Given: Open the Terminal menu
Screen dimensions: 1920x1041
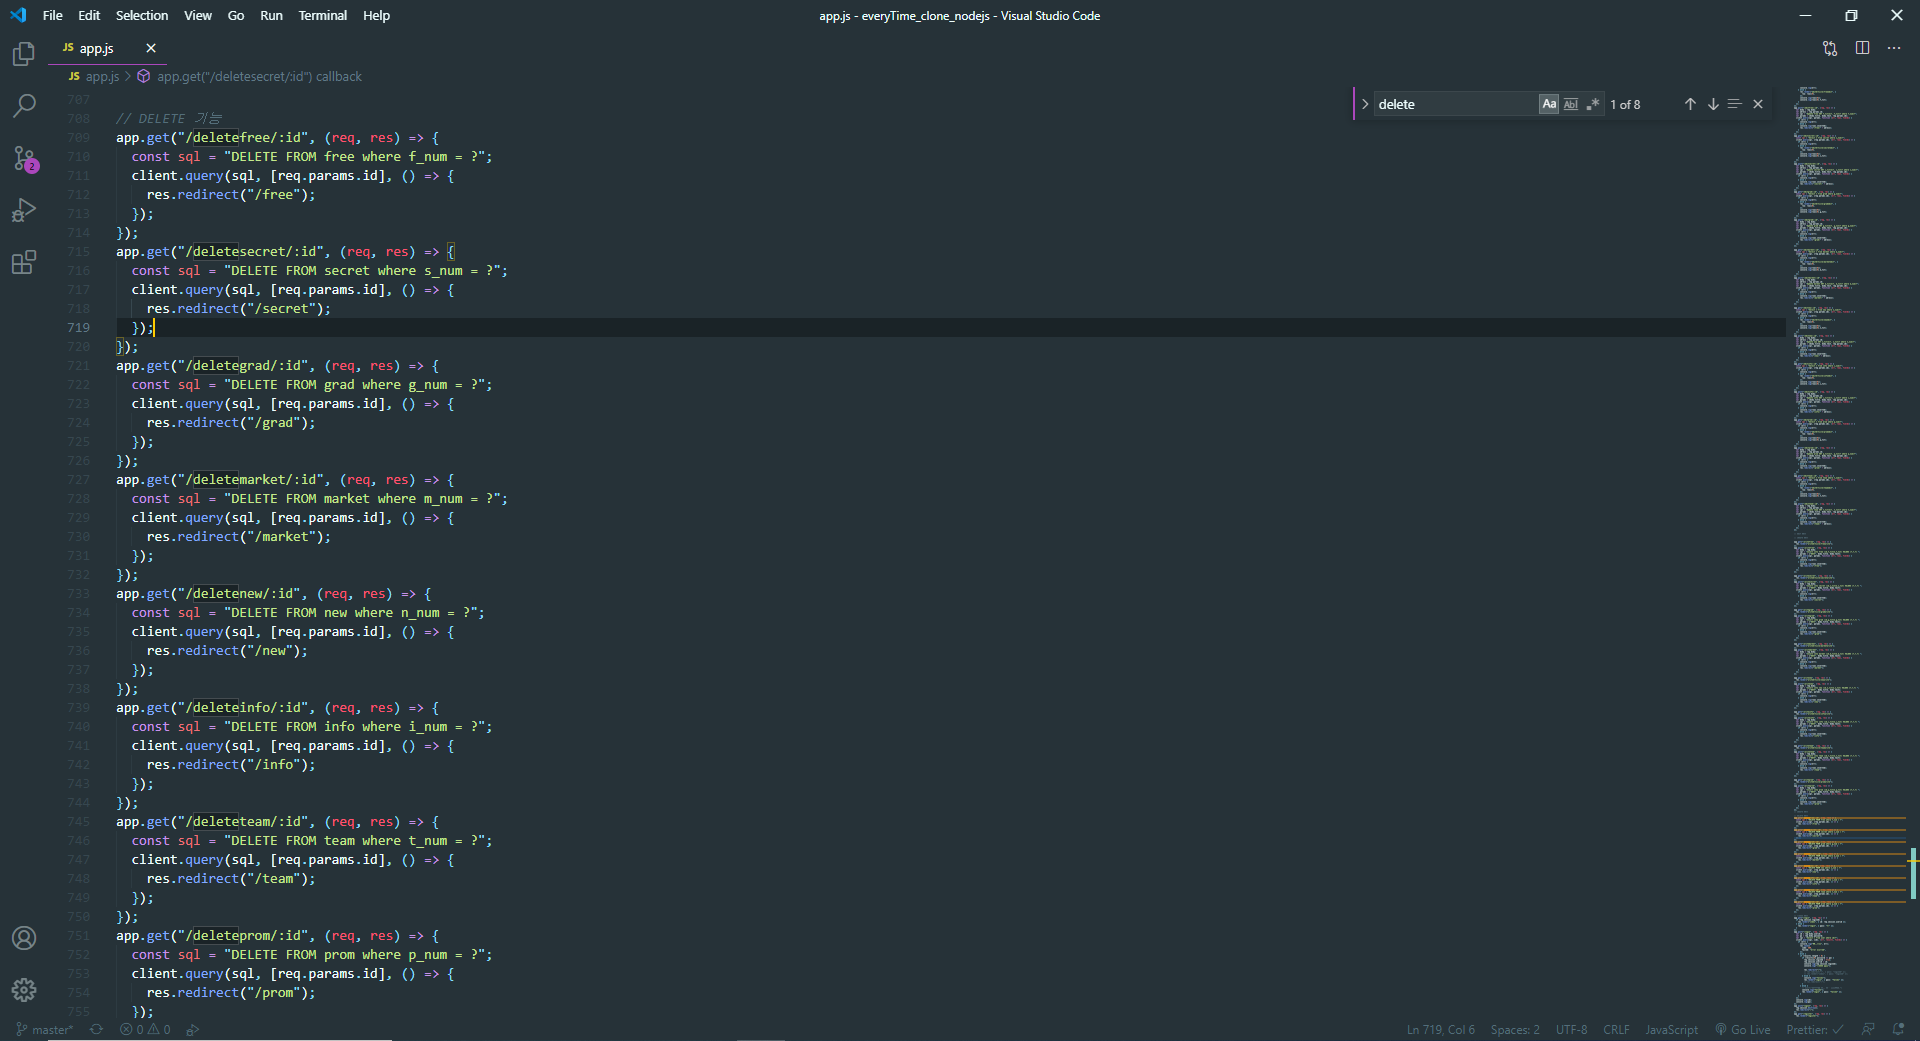Looking at the screenshot, I should [322, 15].
